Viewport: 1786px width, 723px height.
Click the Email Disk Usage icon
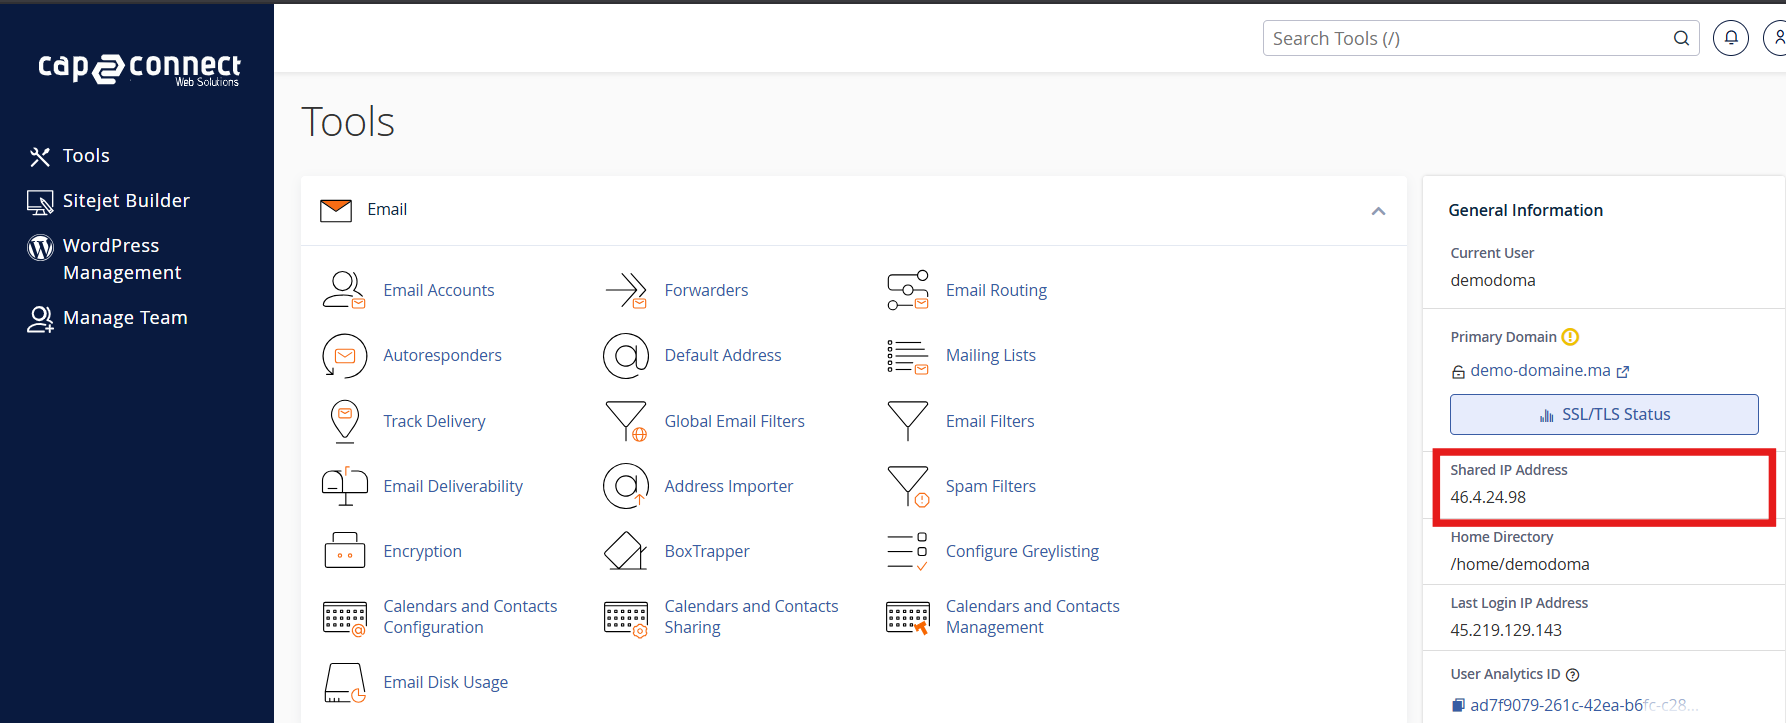tap(344, 682)
